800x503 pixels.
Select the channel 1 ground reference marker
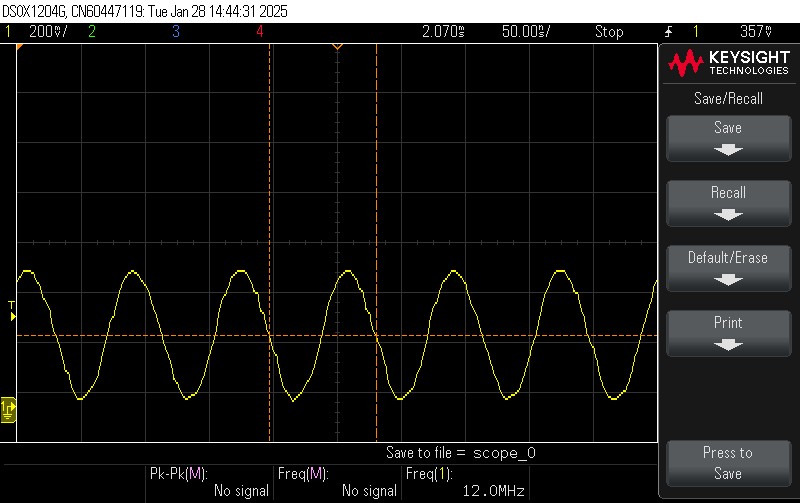pos(8,410)
